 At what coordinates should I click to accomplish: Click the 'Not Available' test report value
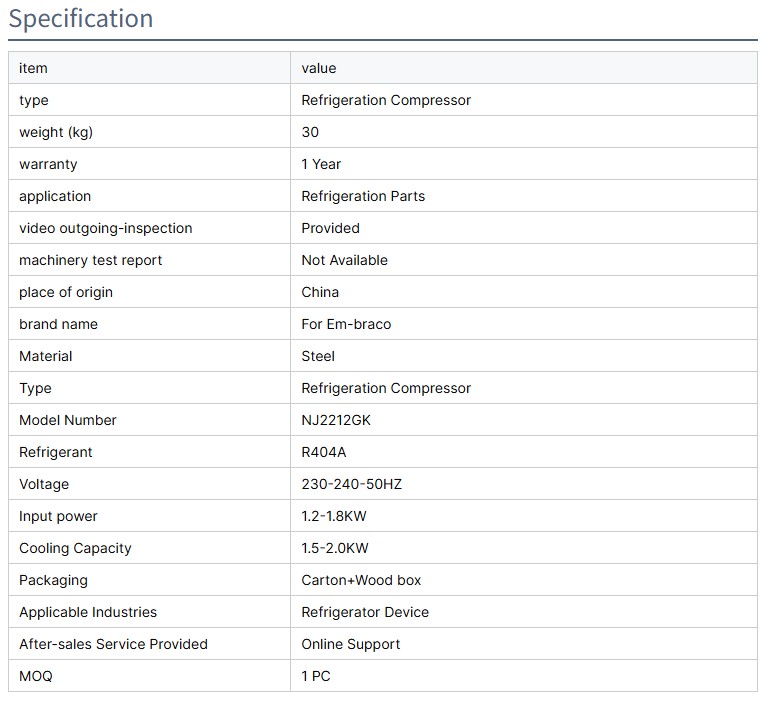[x=344, y=260]
